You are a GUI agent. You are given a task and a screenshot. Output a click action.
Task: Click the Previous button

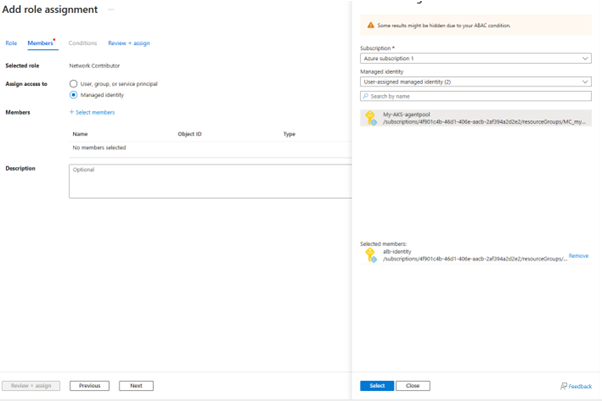point(89,386)
